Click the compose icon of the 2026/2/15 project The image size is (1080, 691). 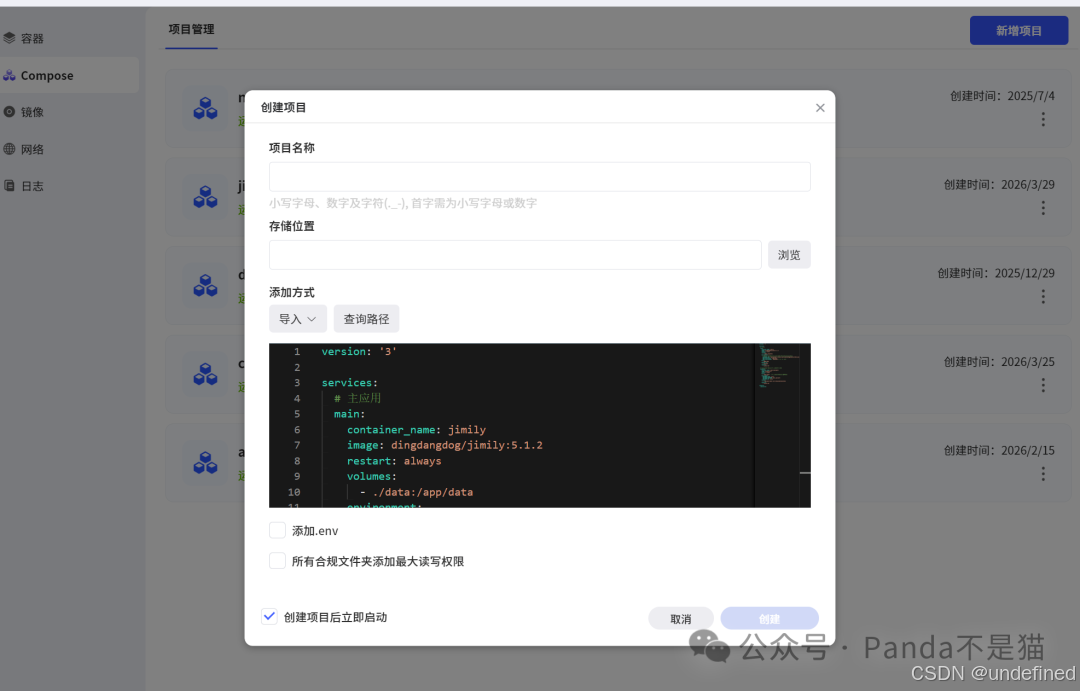205,462
